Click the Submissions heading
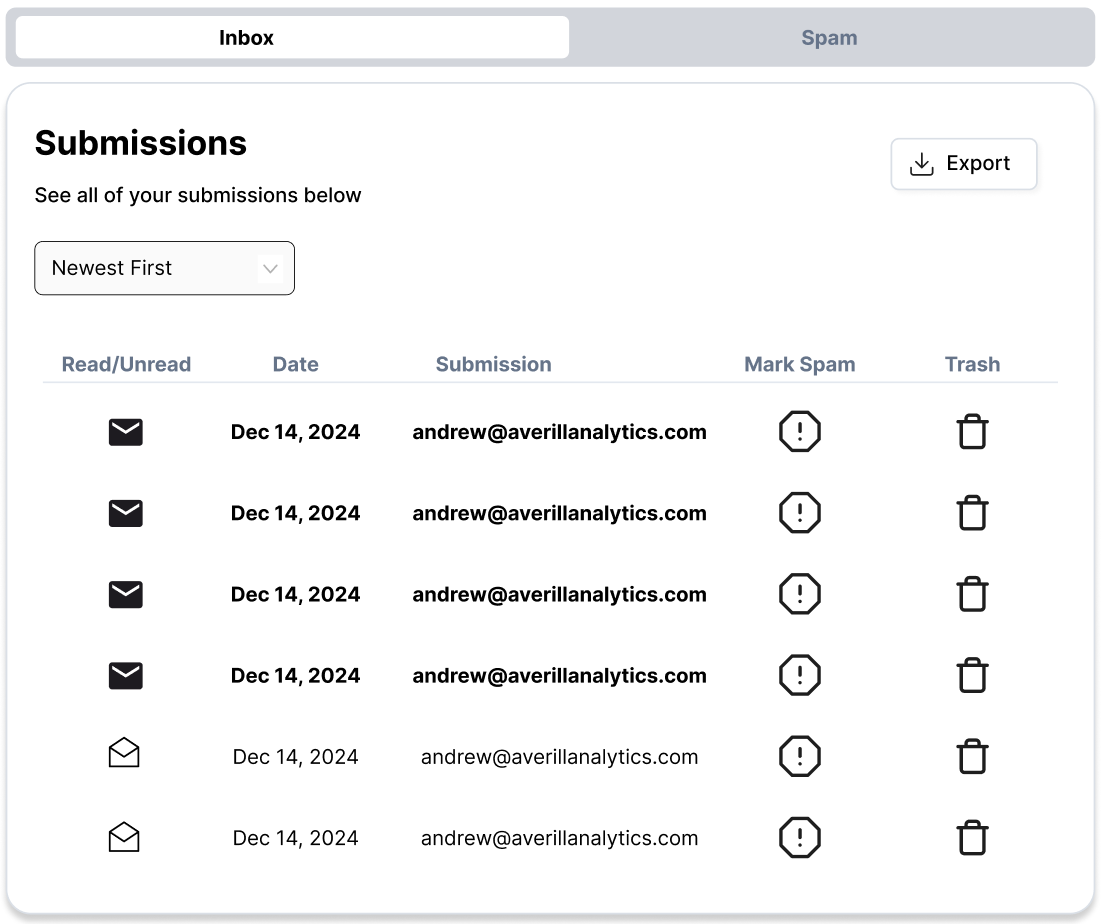The image size is (1103, 924). (x=141, y=143)
